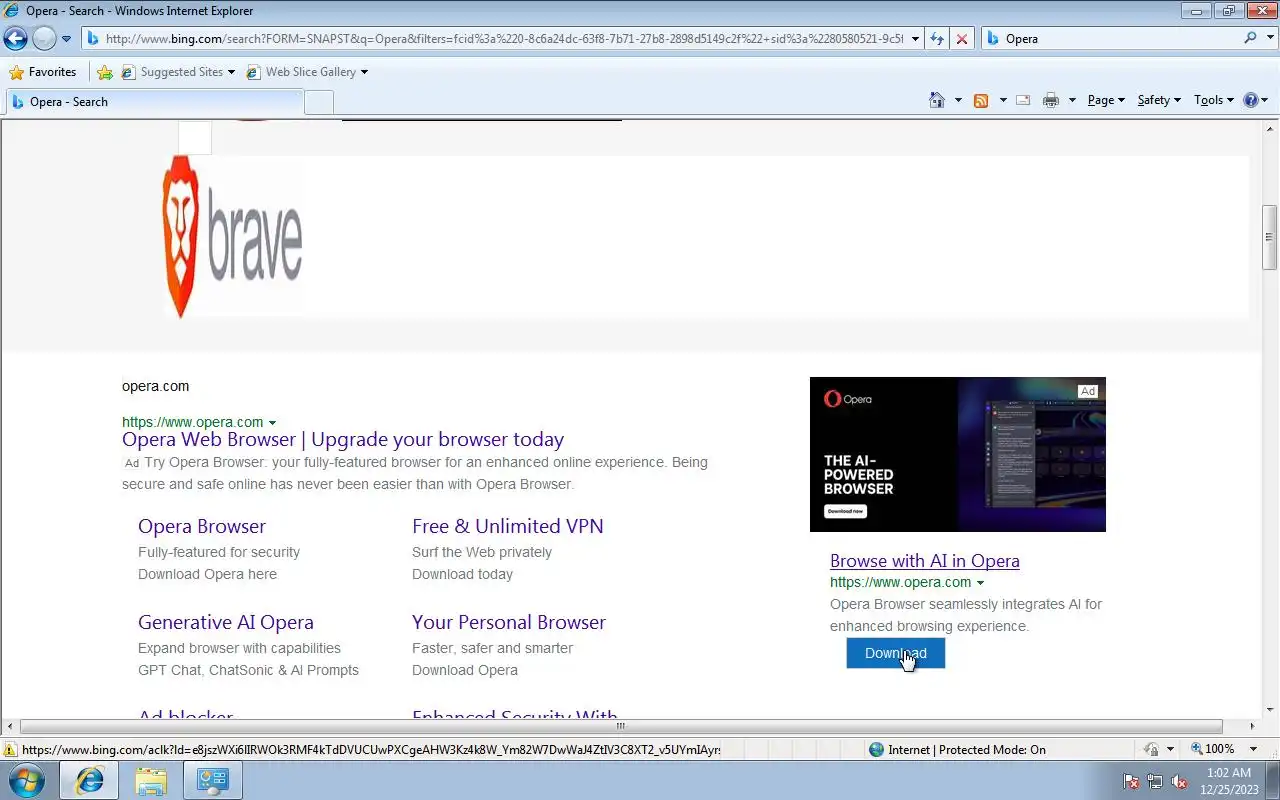Click Internet Explorer taskbar icon
The width and height of the screenshot is (1280, 800).
[89, 781]
